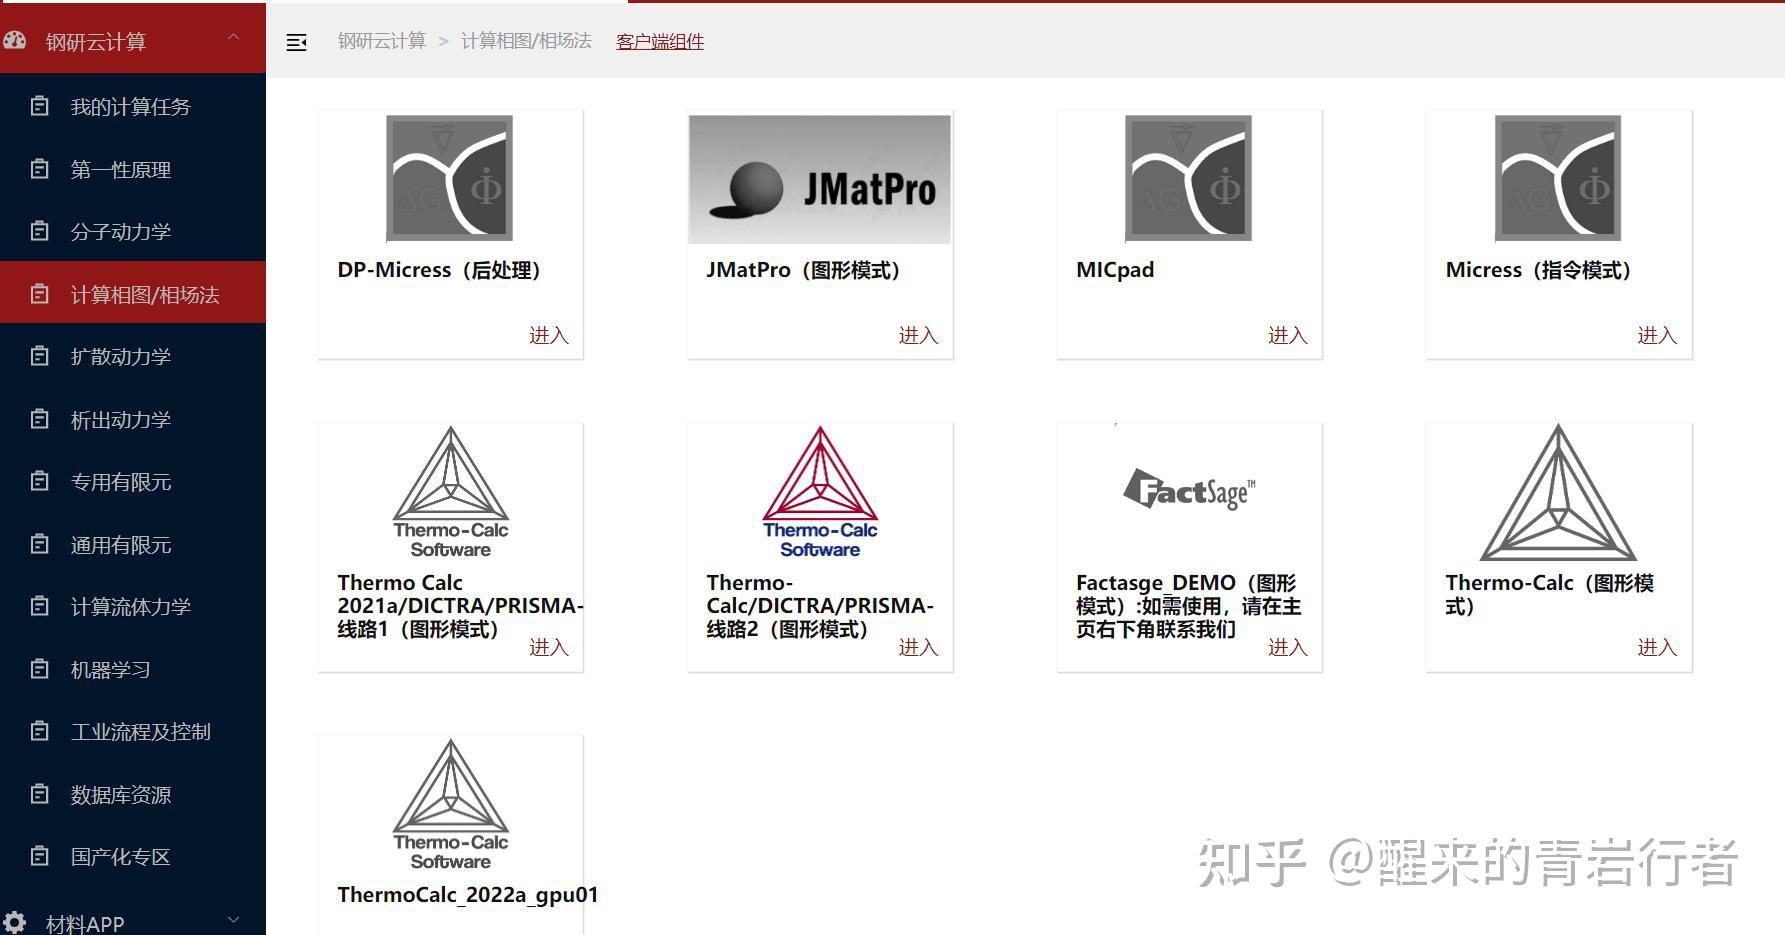This screenshot has height=935, width=1785.
Task: Click the clipboard icon next to 第一性原理
Action: click(39, 168)
